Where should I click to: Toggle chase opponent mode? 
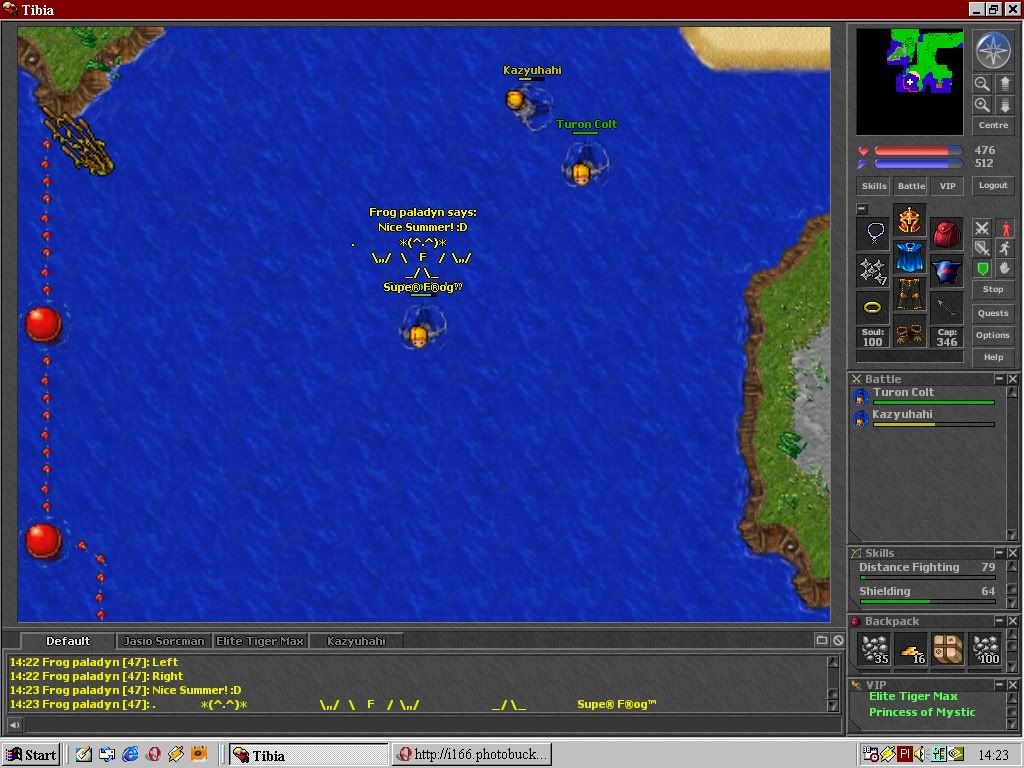[1005, 248]
